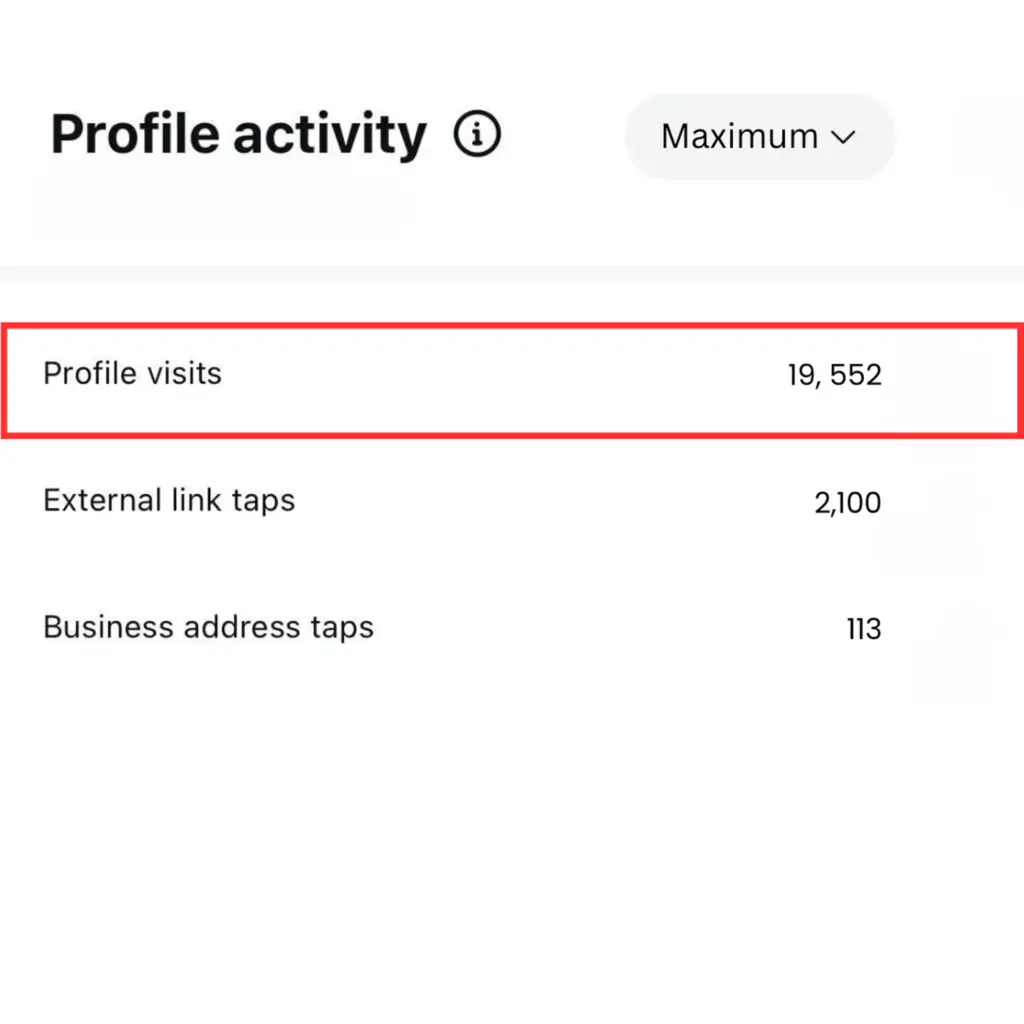Viewport: 1024px width, 1024px height.
Task: Click the word activity in the heading
Action: tap(330, 135)
